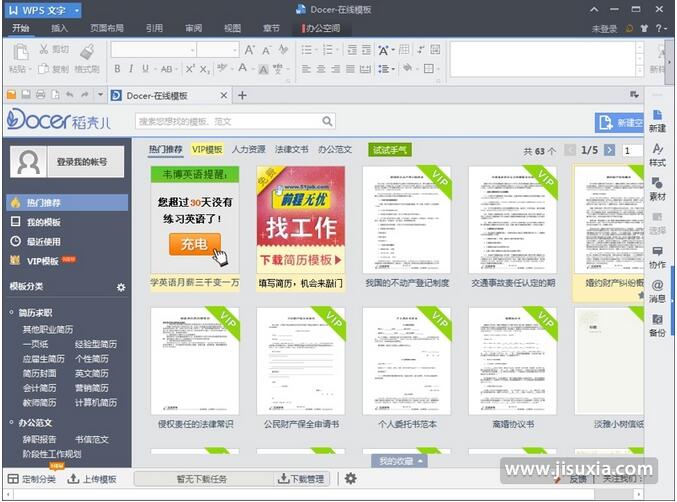Click settings gear in bottom bar
This screenshot has width=677, height=502.
[x=351, y=478]
